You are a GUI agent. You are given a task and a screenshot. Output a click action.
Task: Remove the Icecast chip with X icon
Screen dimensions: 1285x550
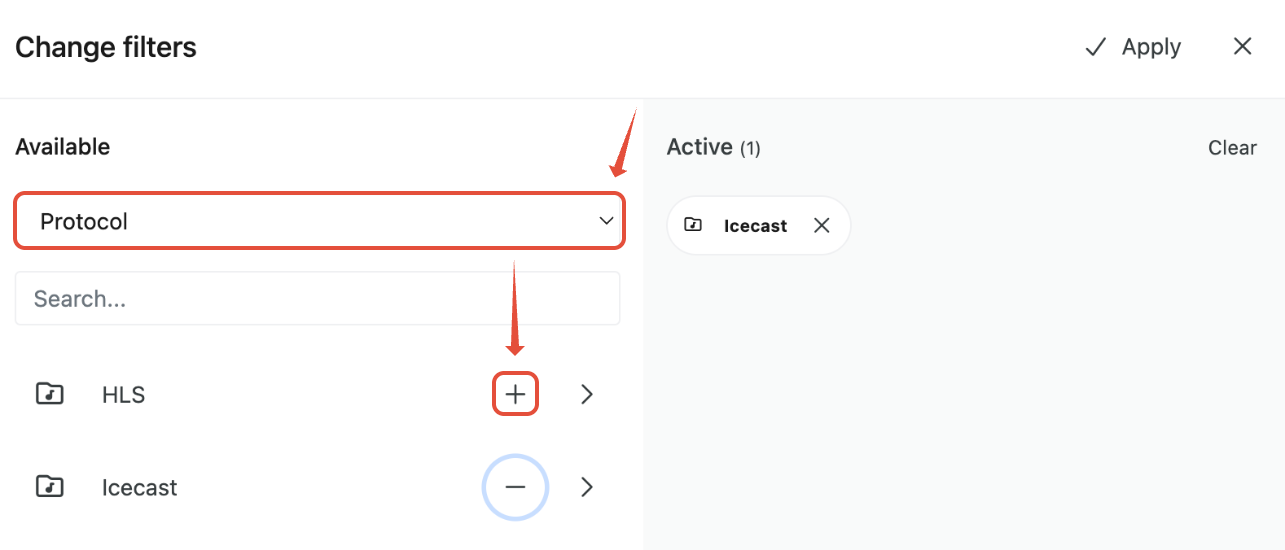[x=822, y=225]
